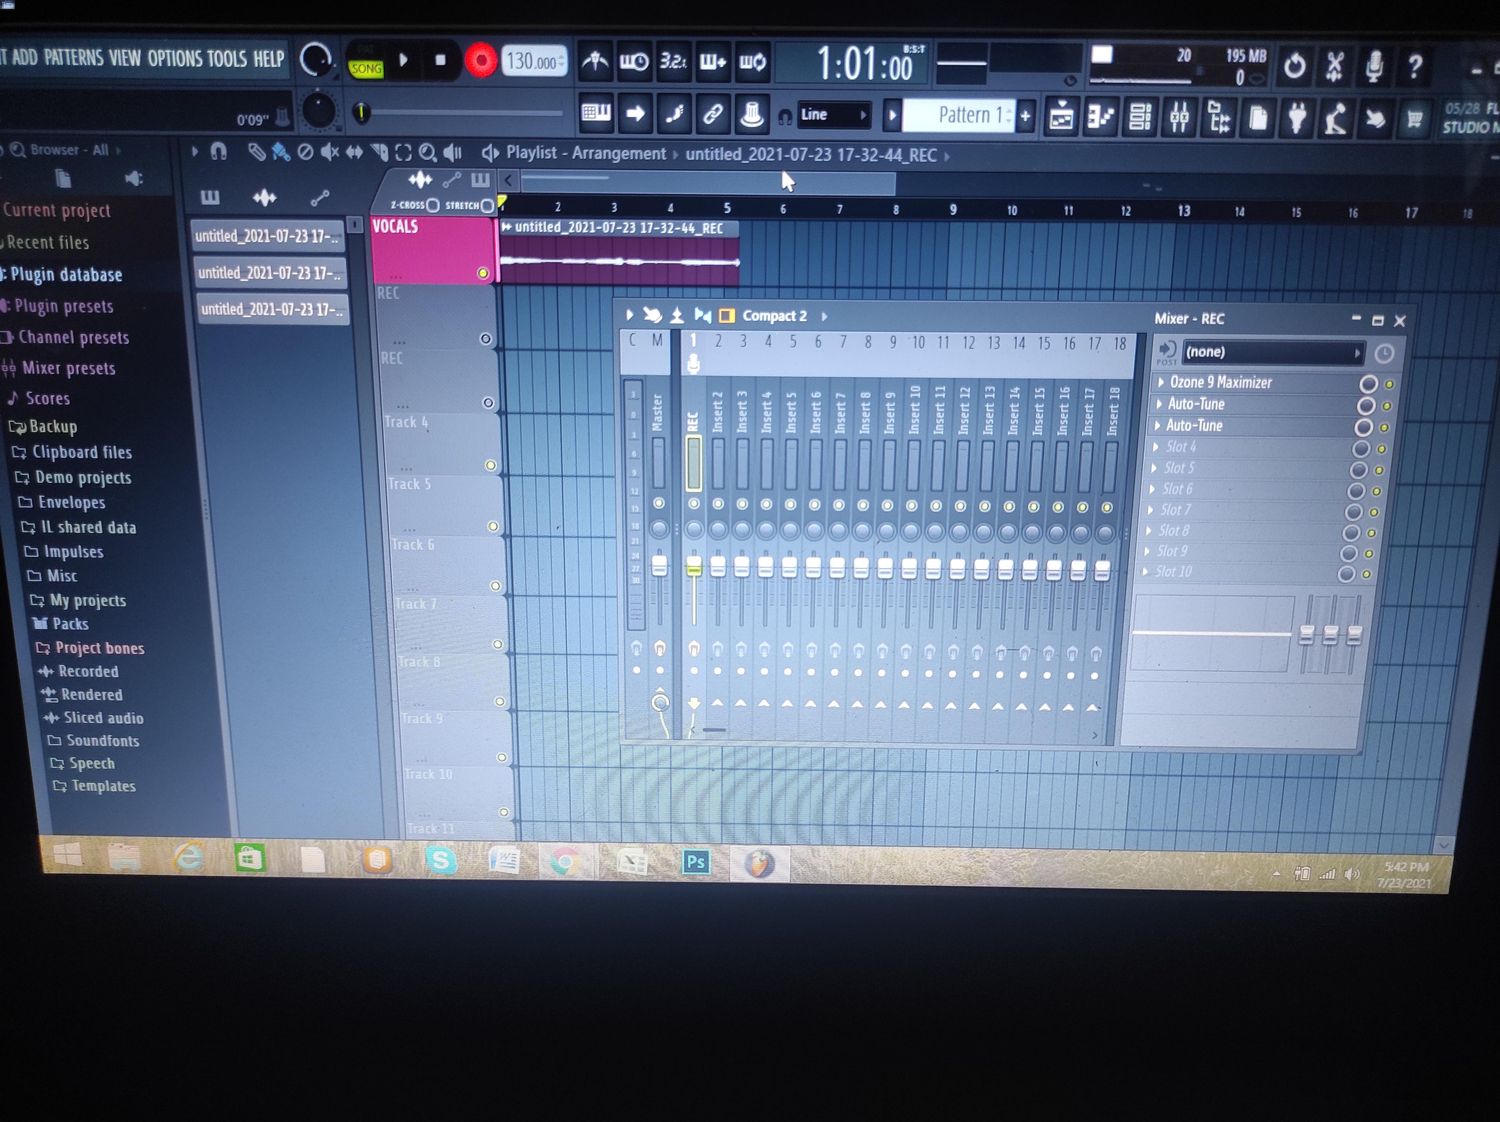Toggle blend recording overdub icon
The height and width of the screenshot is (1122, 1500).
point(712,62)
